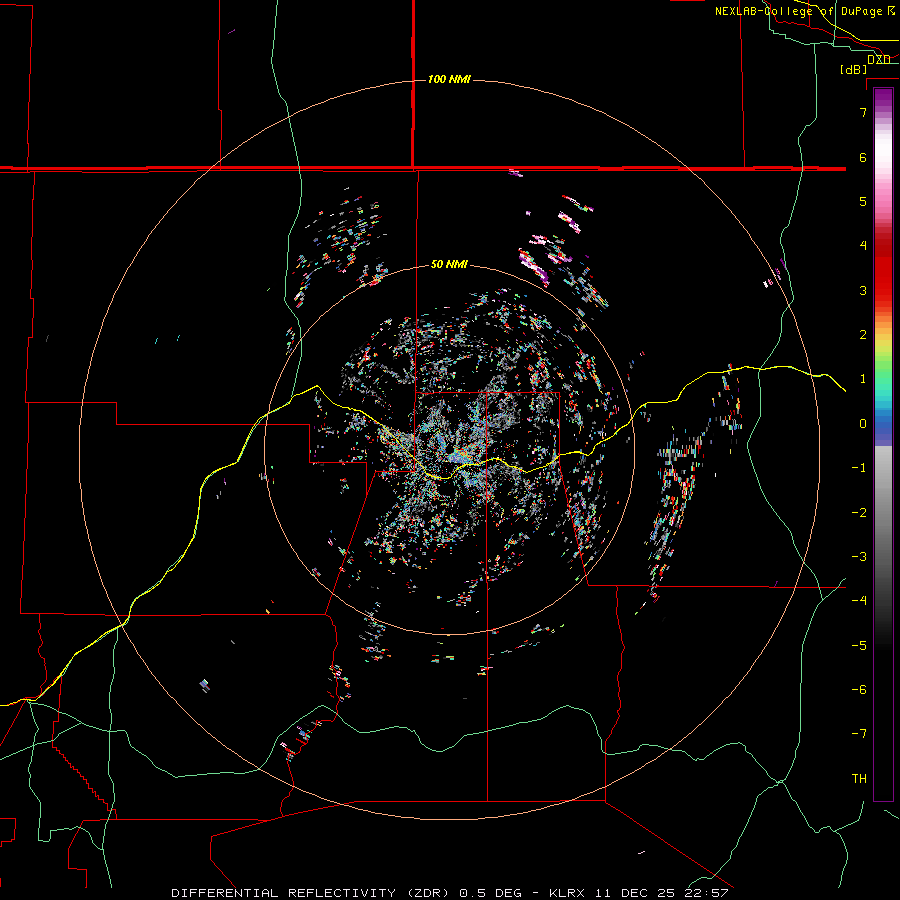This screenshot has width=900, height=900.
Task: Click the -6 value on color scale
Action: (x=859, y=690)
